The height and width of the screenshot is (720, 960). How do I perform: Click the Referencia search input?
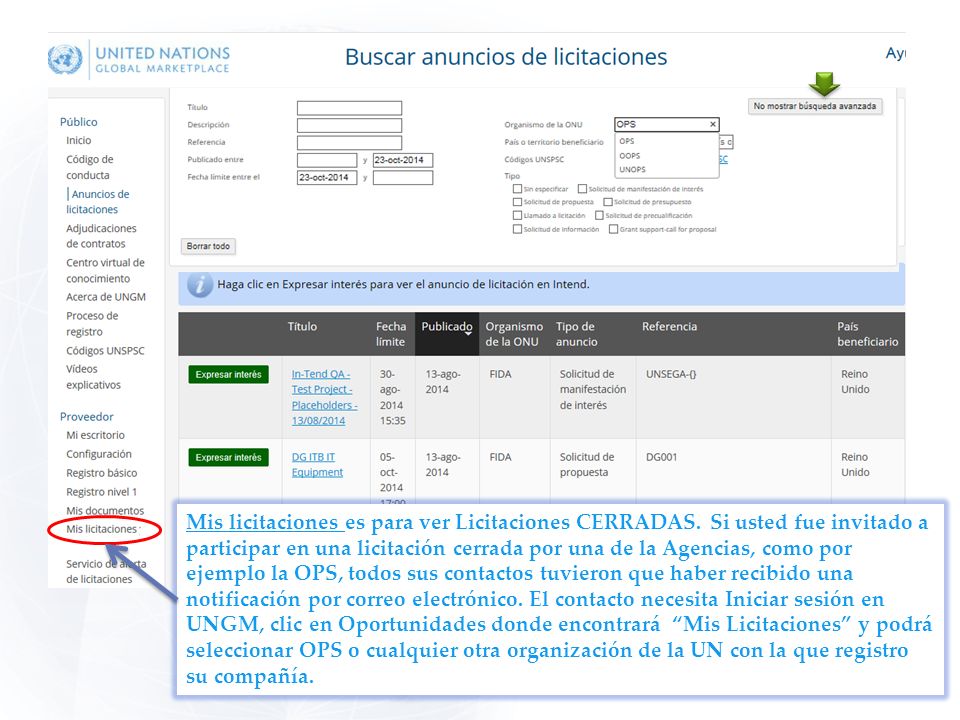pyautogui.click(x=349, y=143)
